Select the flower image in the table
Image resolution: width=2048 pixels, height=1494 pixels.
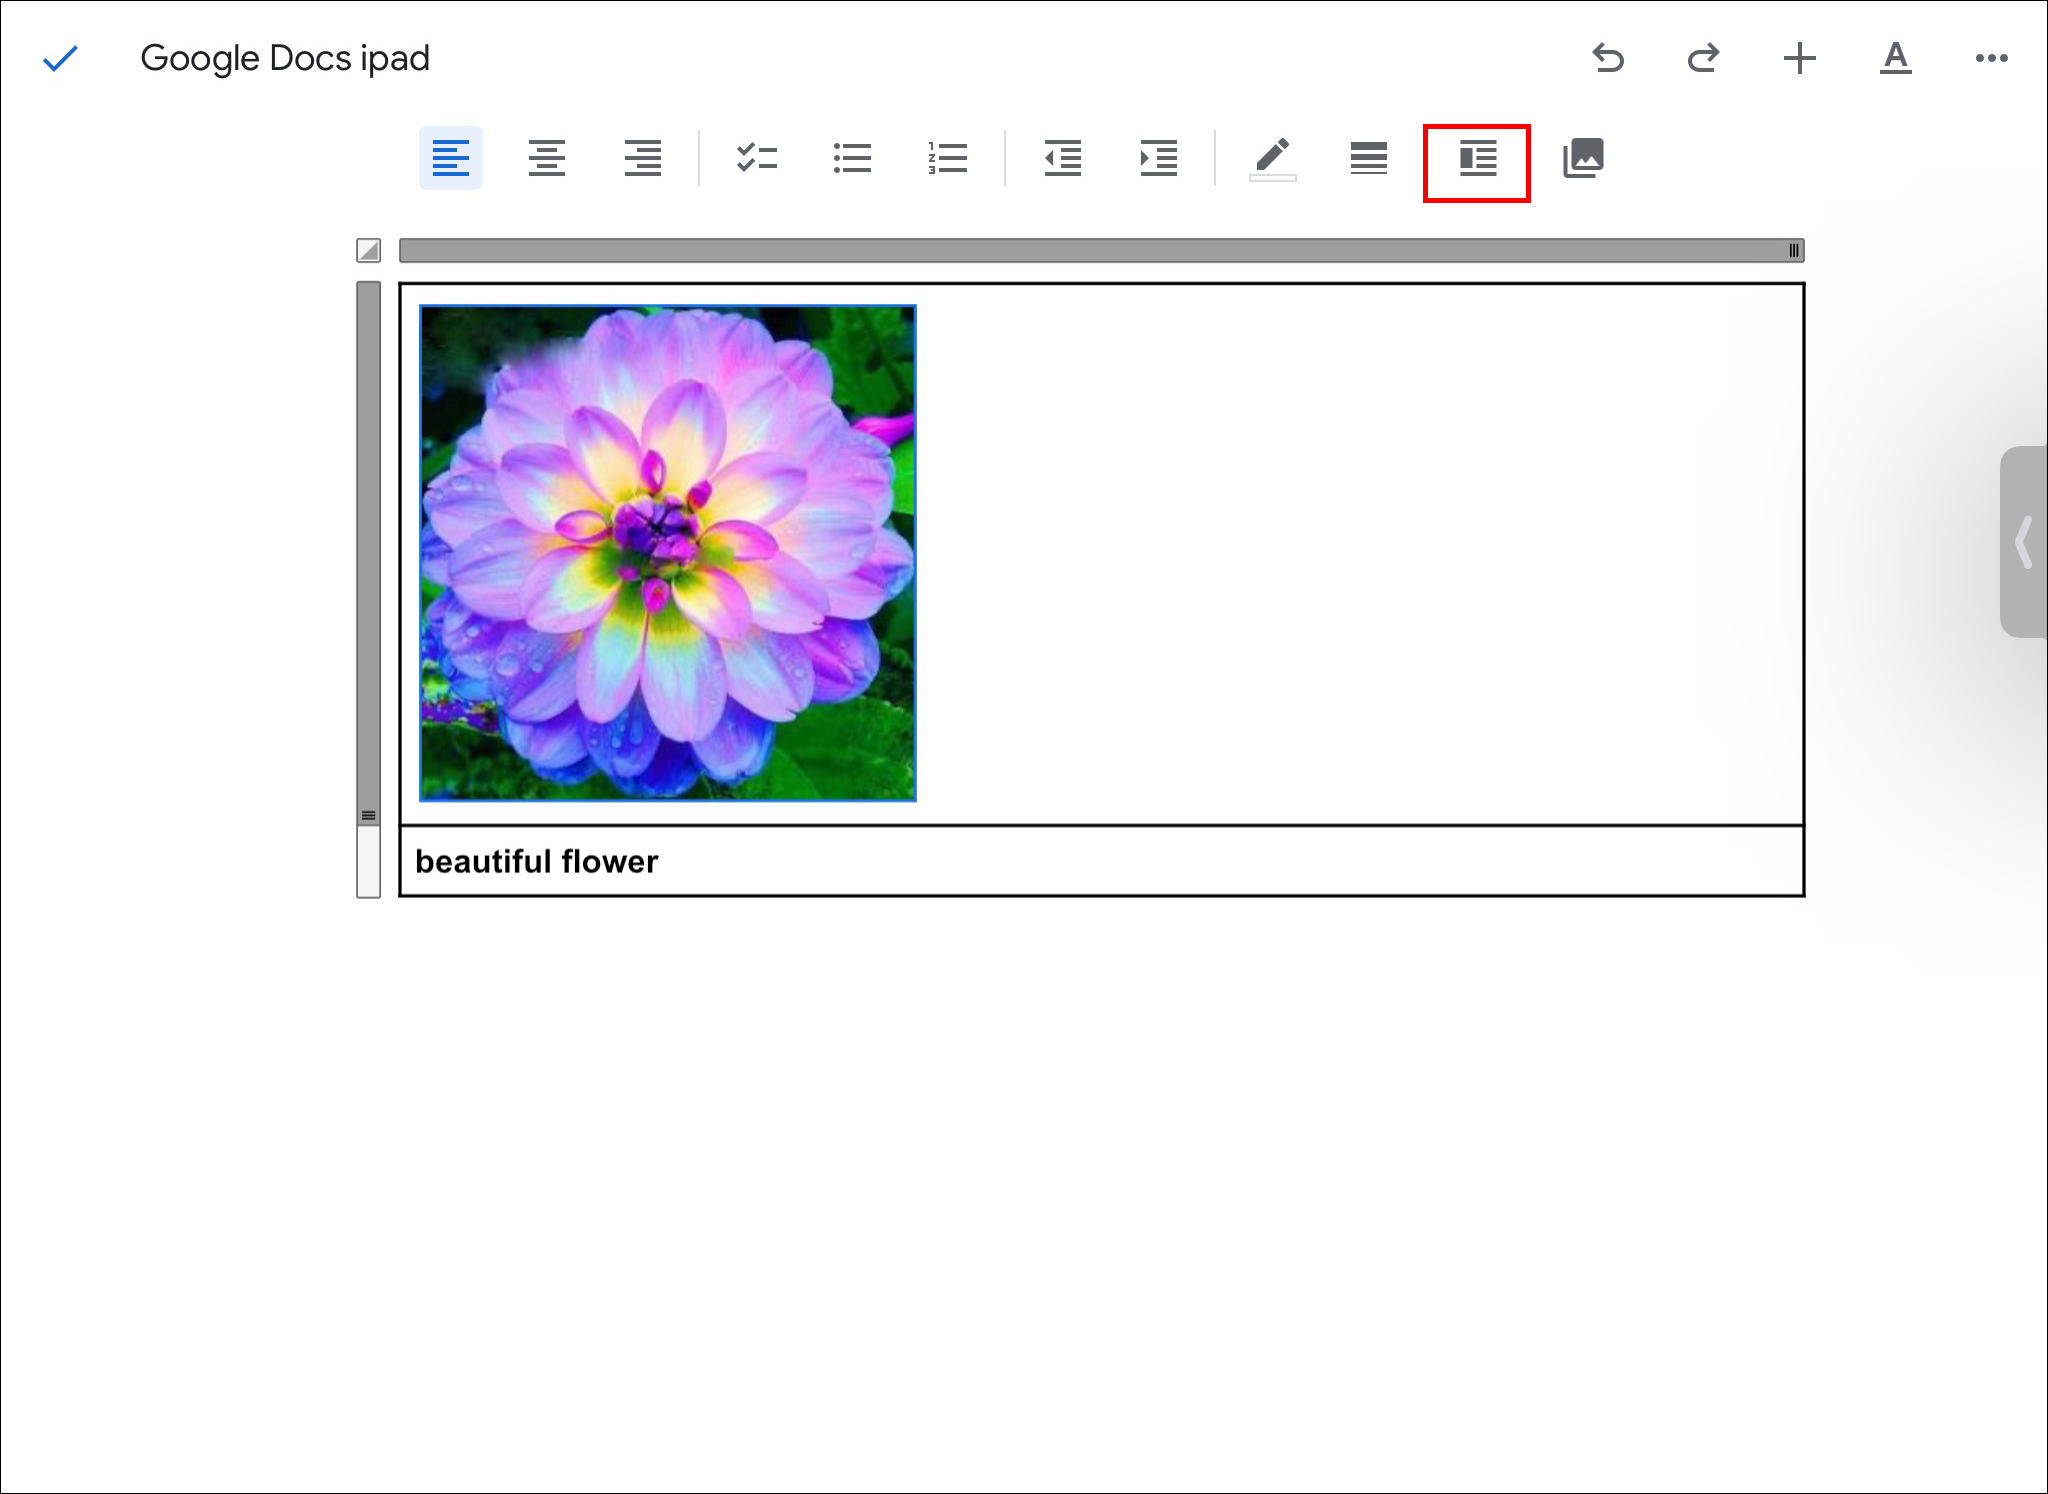(668, 553)
